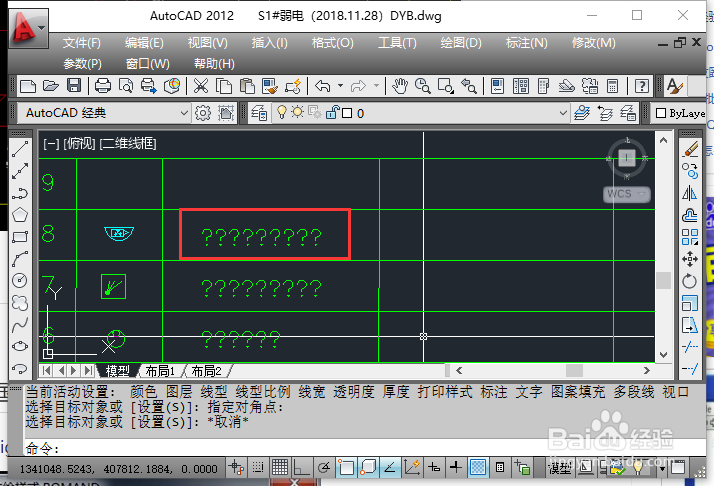Viewport: 714px width, 486px height.
Task: Open the ByLayer color dropdown
Action: coord(678,113)
